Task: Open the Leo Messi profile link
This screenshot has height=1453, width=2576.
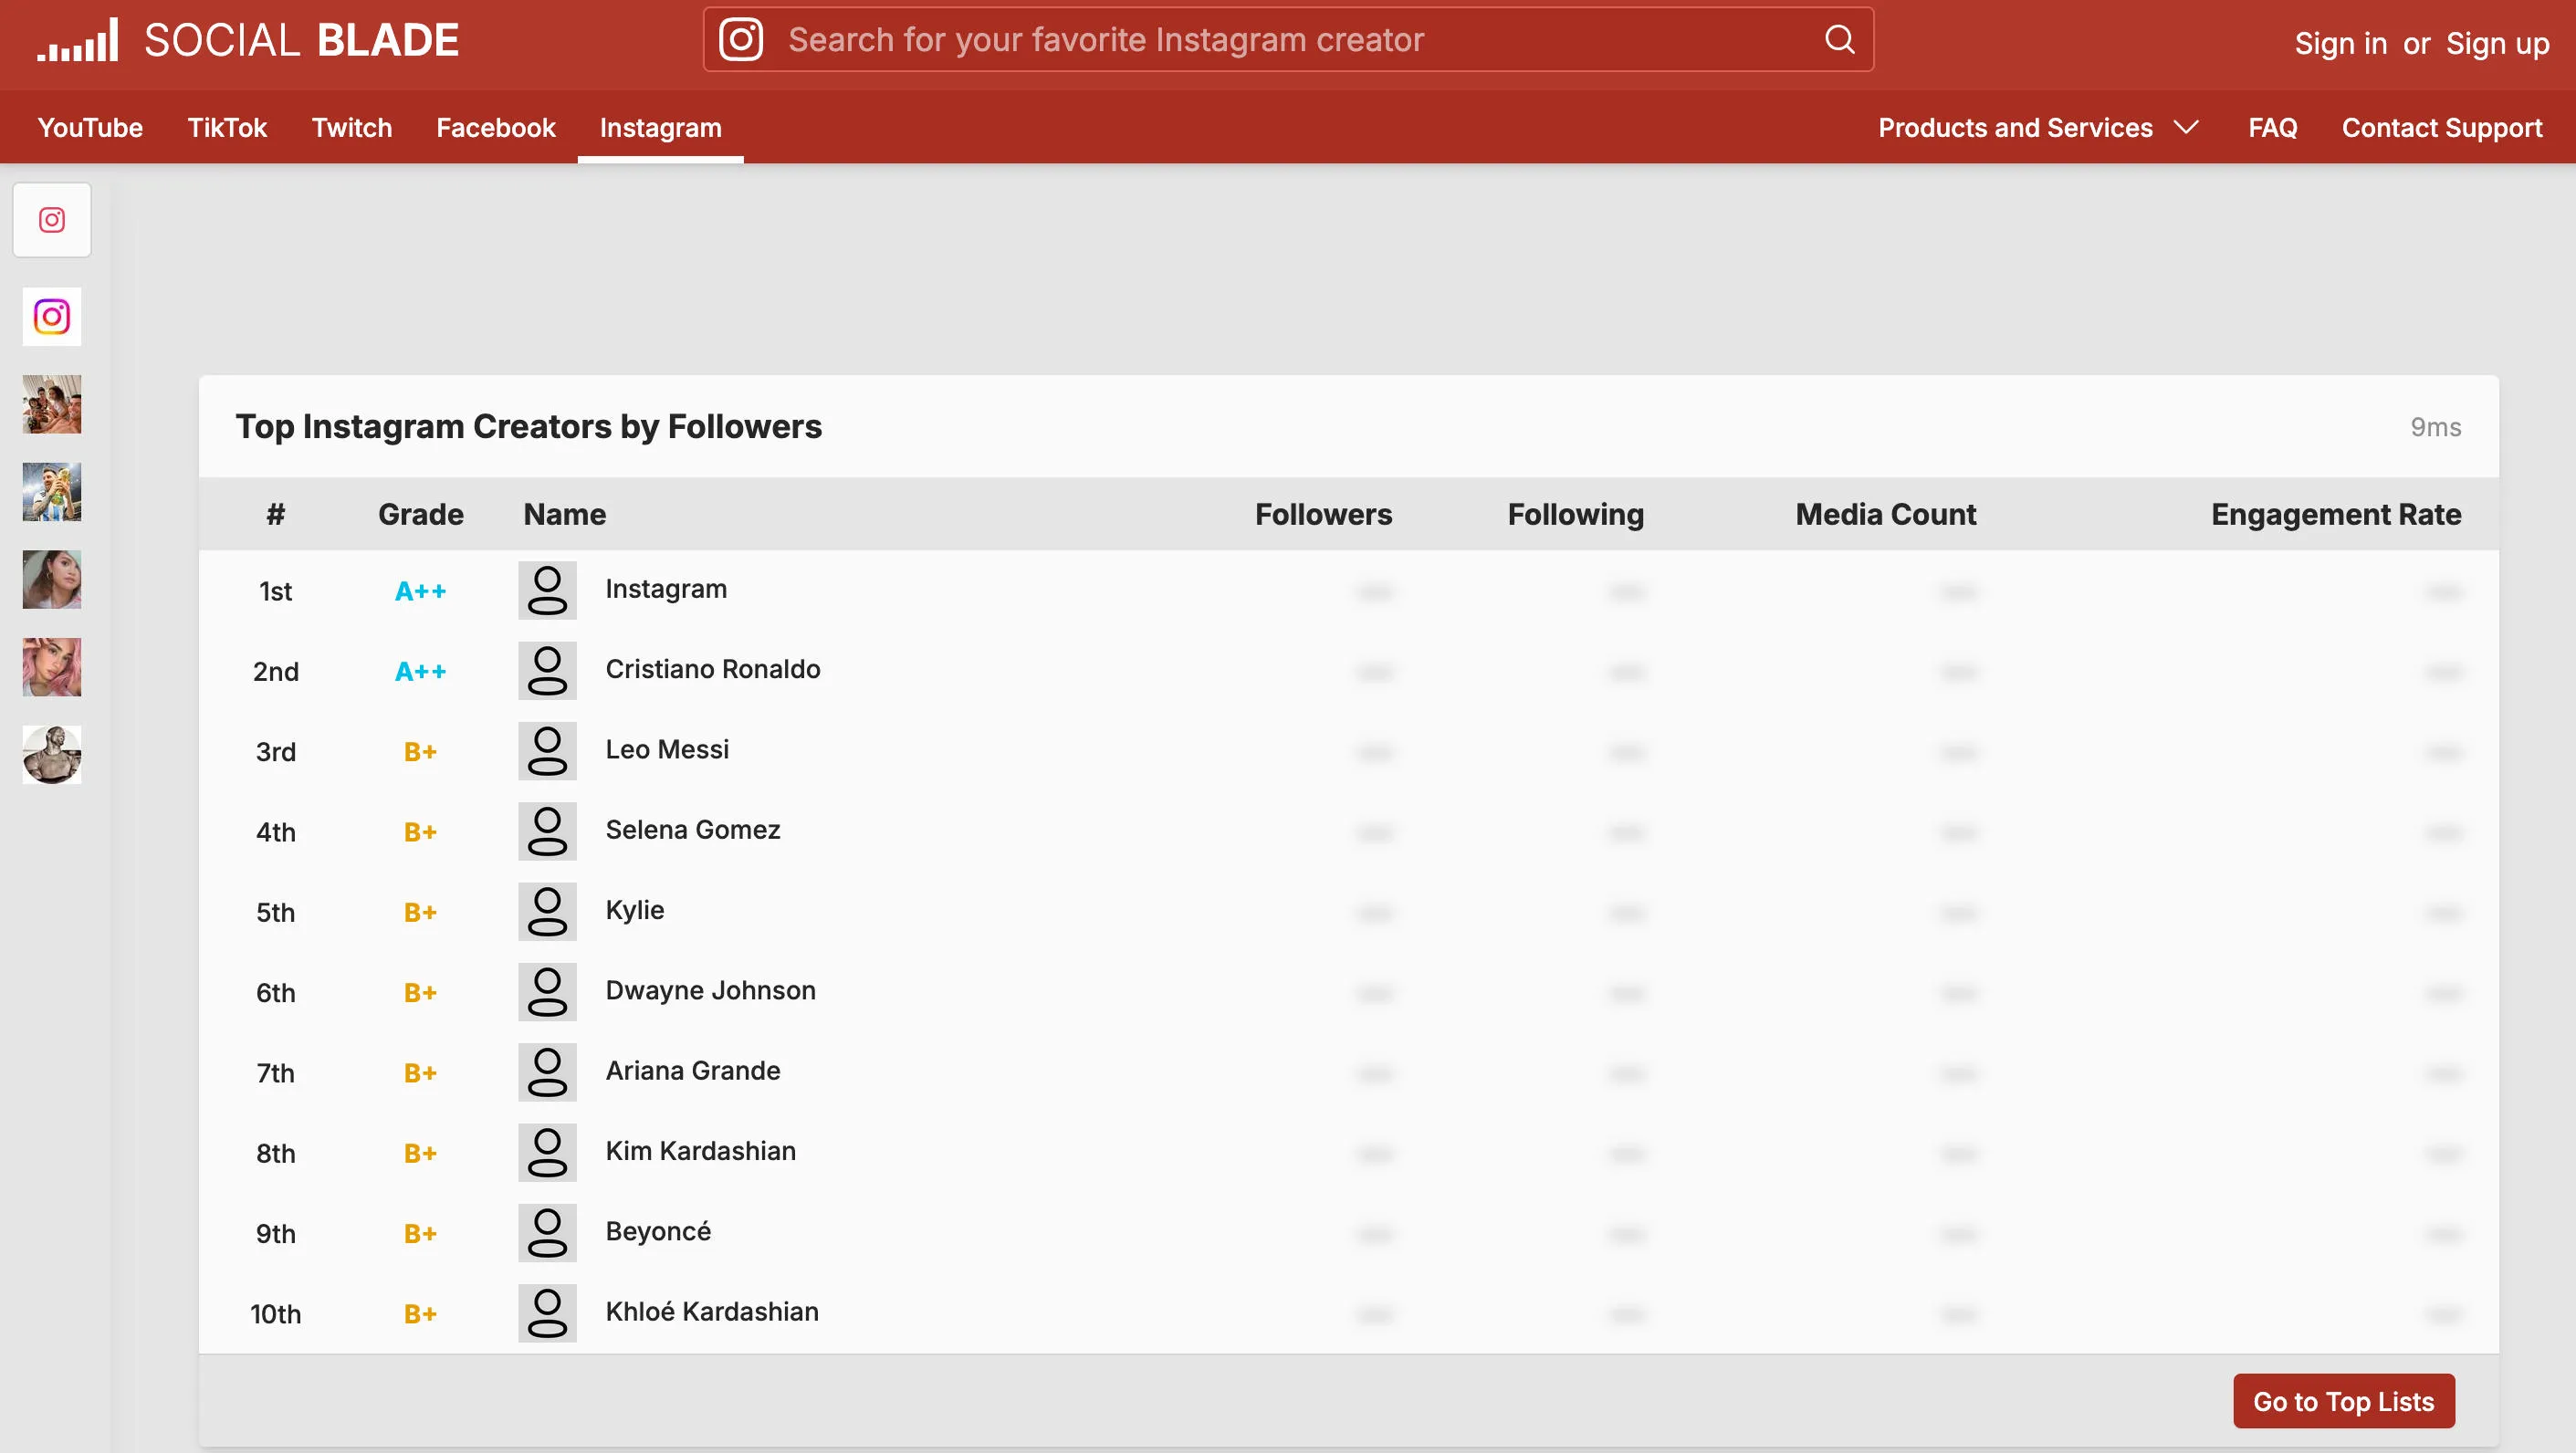Action: (667, 750)
